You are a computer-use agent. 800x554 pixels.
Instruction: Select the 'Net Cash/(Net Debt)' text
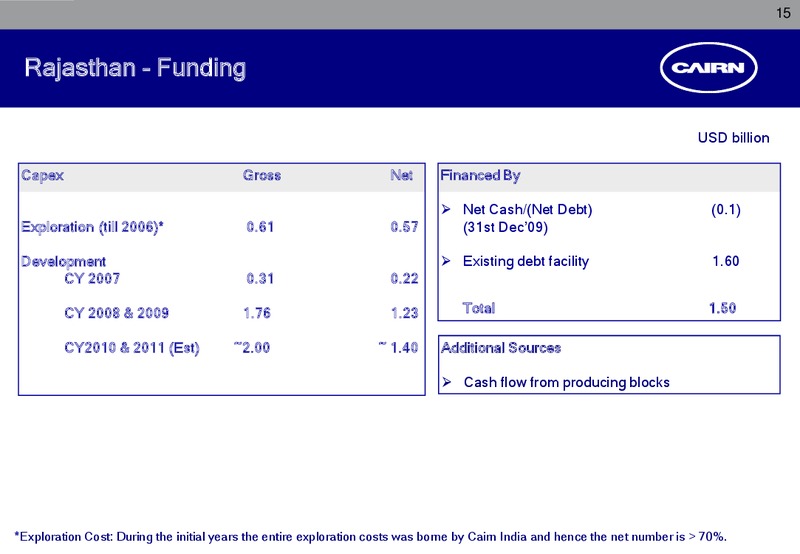528,210
